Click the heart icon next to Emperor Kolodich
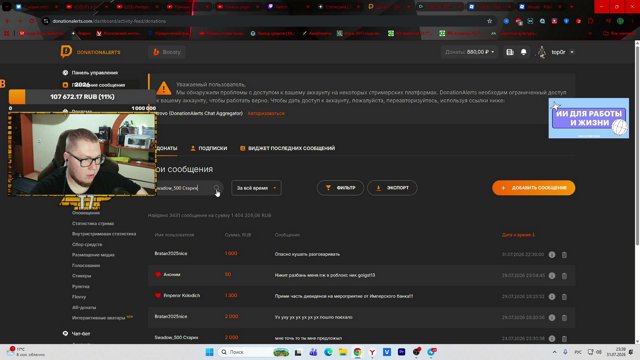 tap(158, 295)
